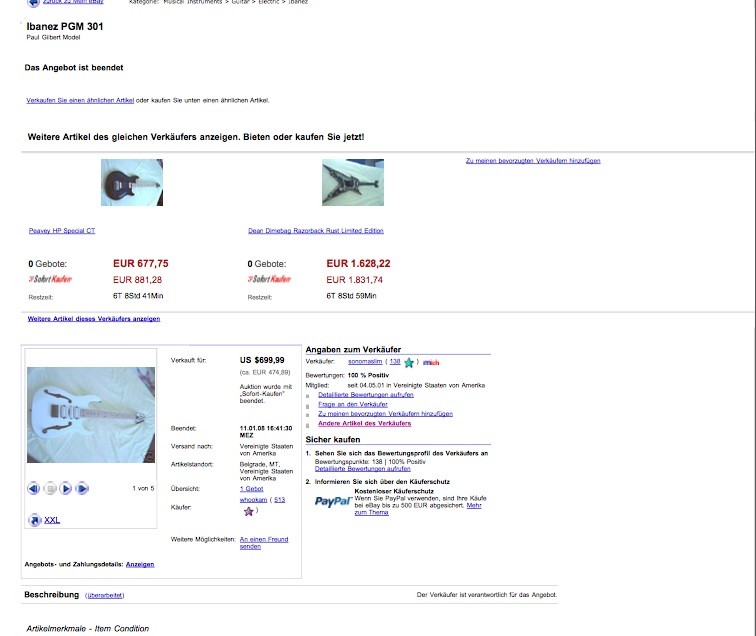This screenshot has width=756, height=636.
Task: Open buyer whookam's profile
Action: (x=253, y=500)
